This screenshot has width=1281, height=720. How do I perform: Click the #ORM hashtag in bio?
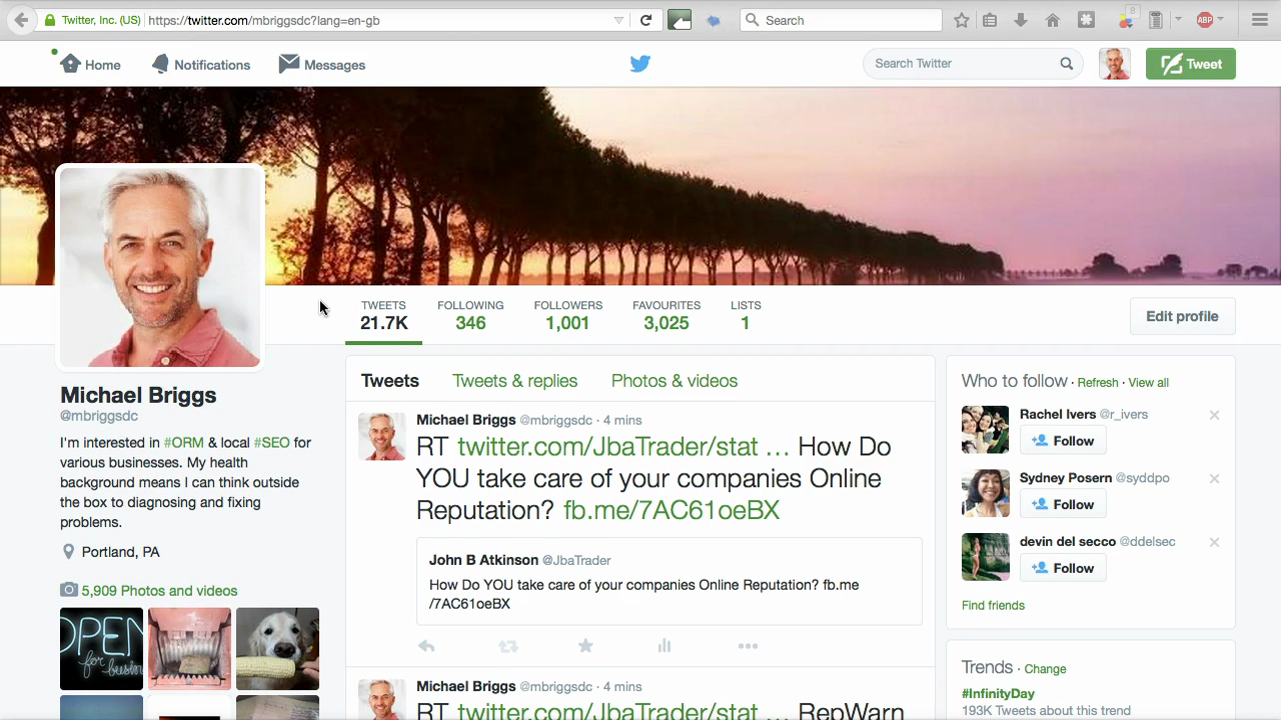(183, 442)
